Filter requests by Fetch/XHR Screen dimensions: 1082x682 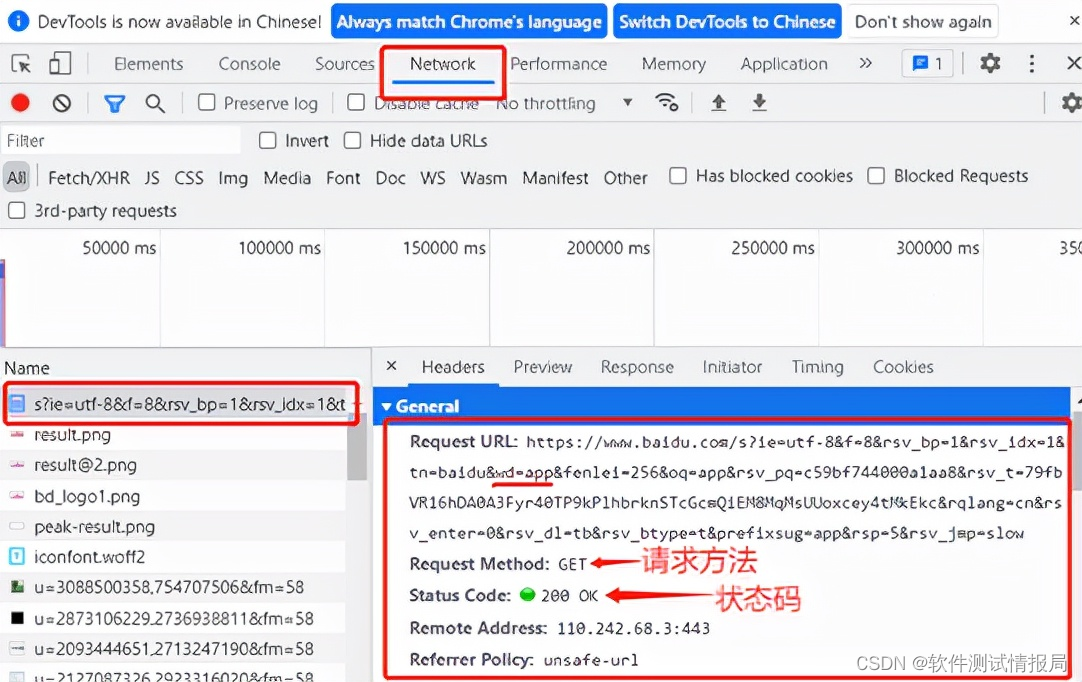click(89, 178)
